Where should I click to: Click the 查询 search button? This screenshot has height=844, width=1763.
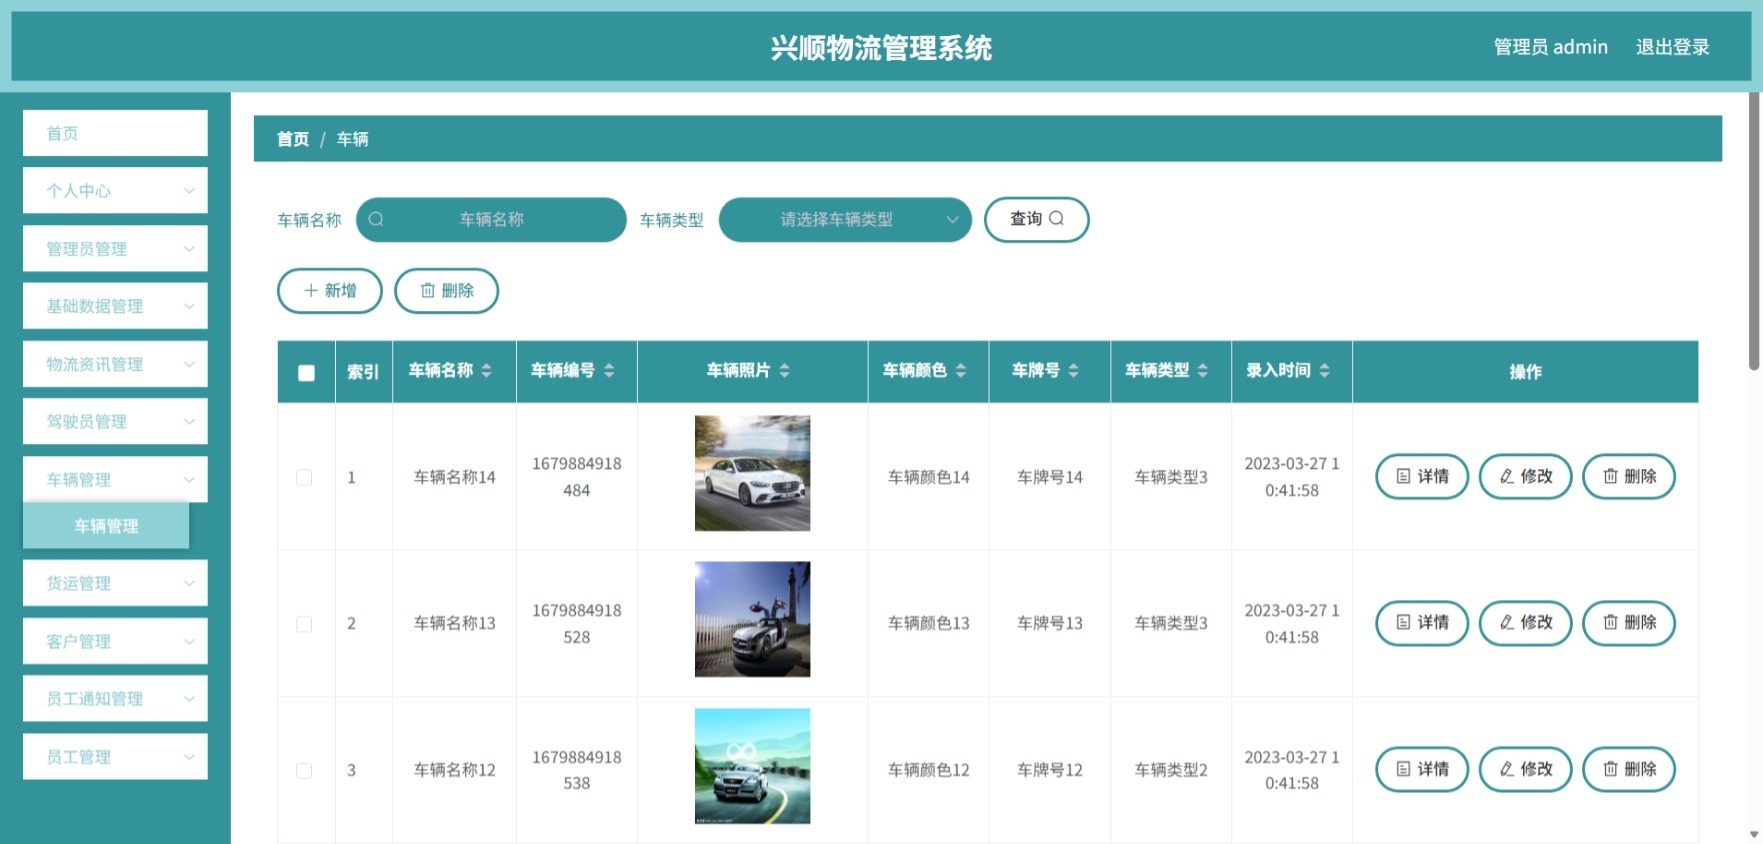click(x=1036, y=219)
